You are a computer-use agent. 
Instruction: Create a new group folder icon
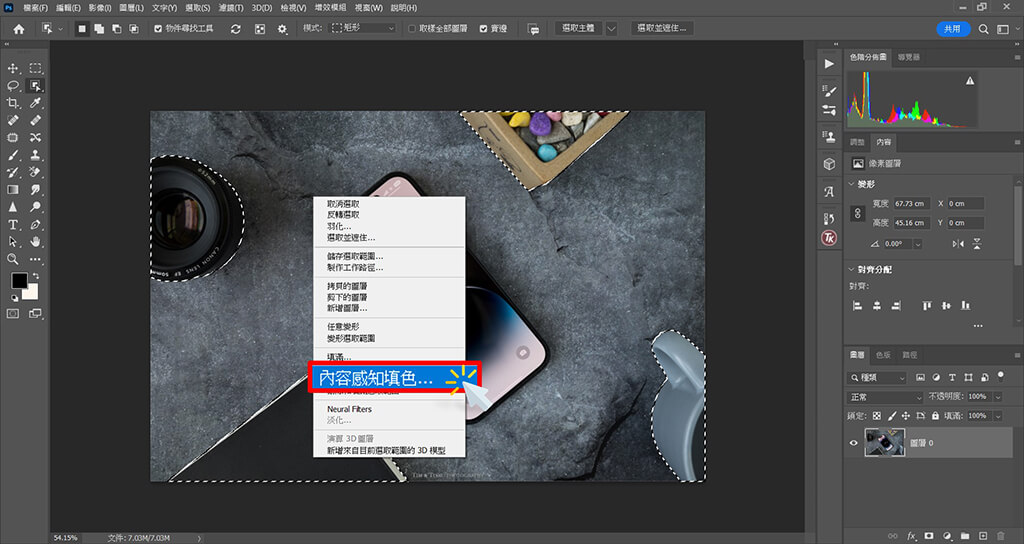965,536
